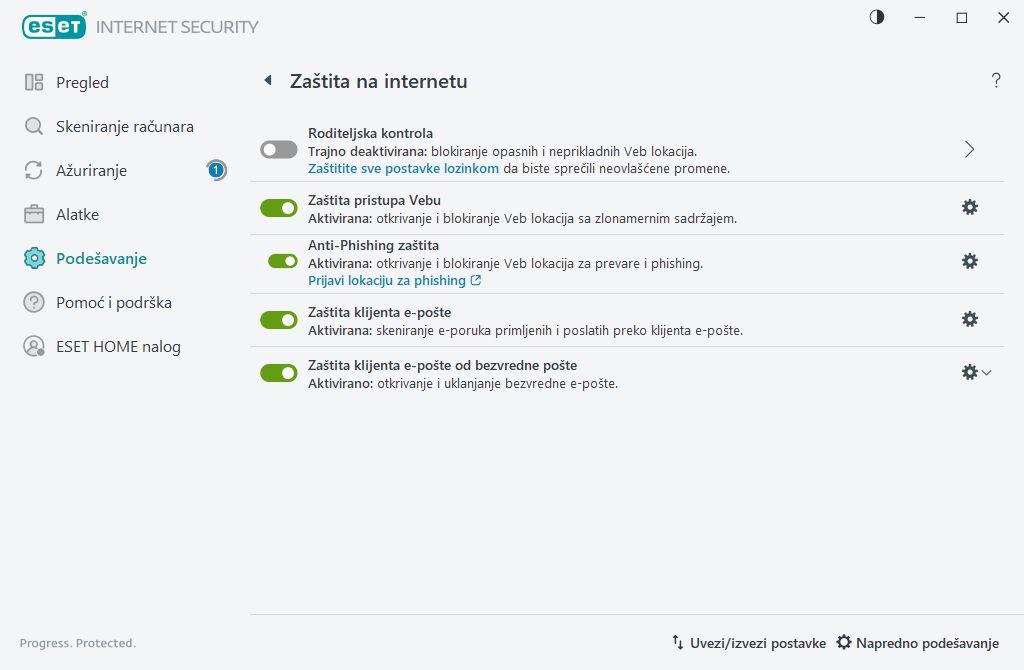Turn off Anti-Phishing zaštita toggle
1024x670 pixels.
tap(278, 260)
